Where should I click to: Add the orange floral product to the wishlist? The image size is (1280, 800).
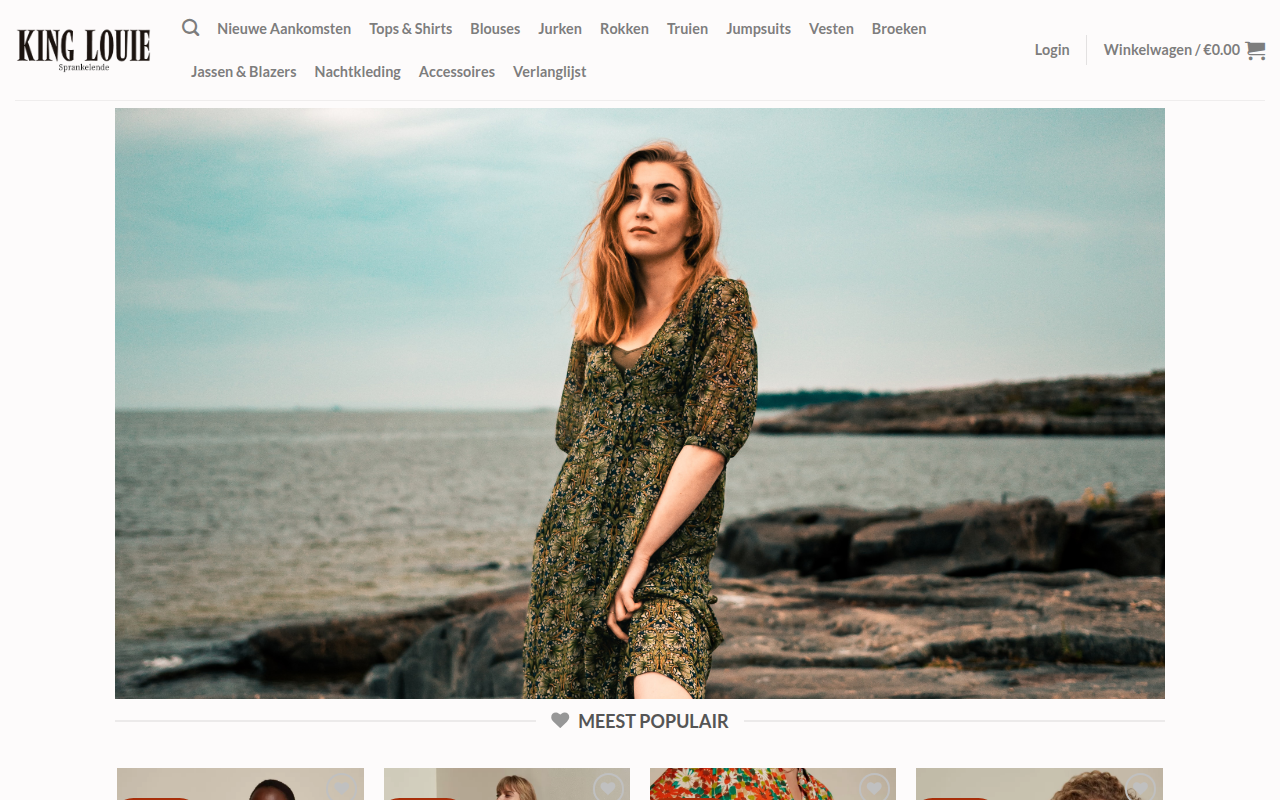pos(875,787)
